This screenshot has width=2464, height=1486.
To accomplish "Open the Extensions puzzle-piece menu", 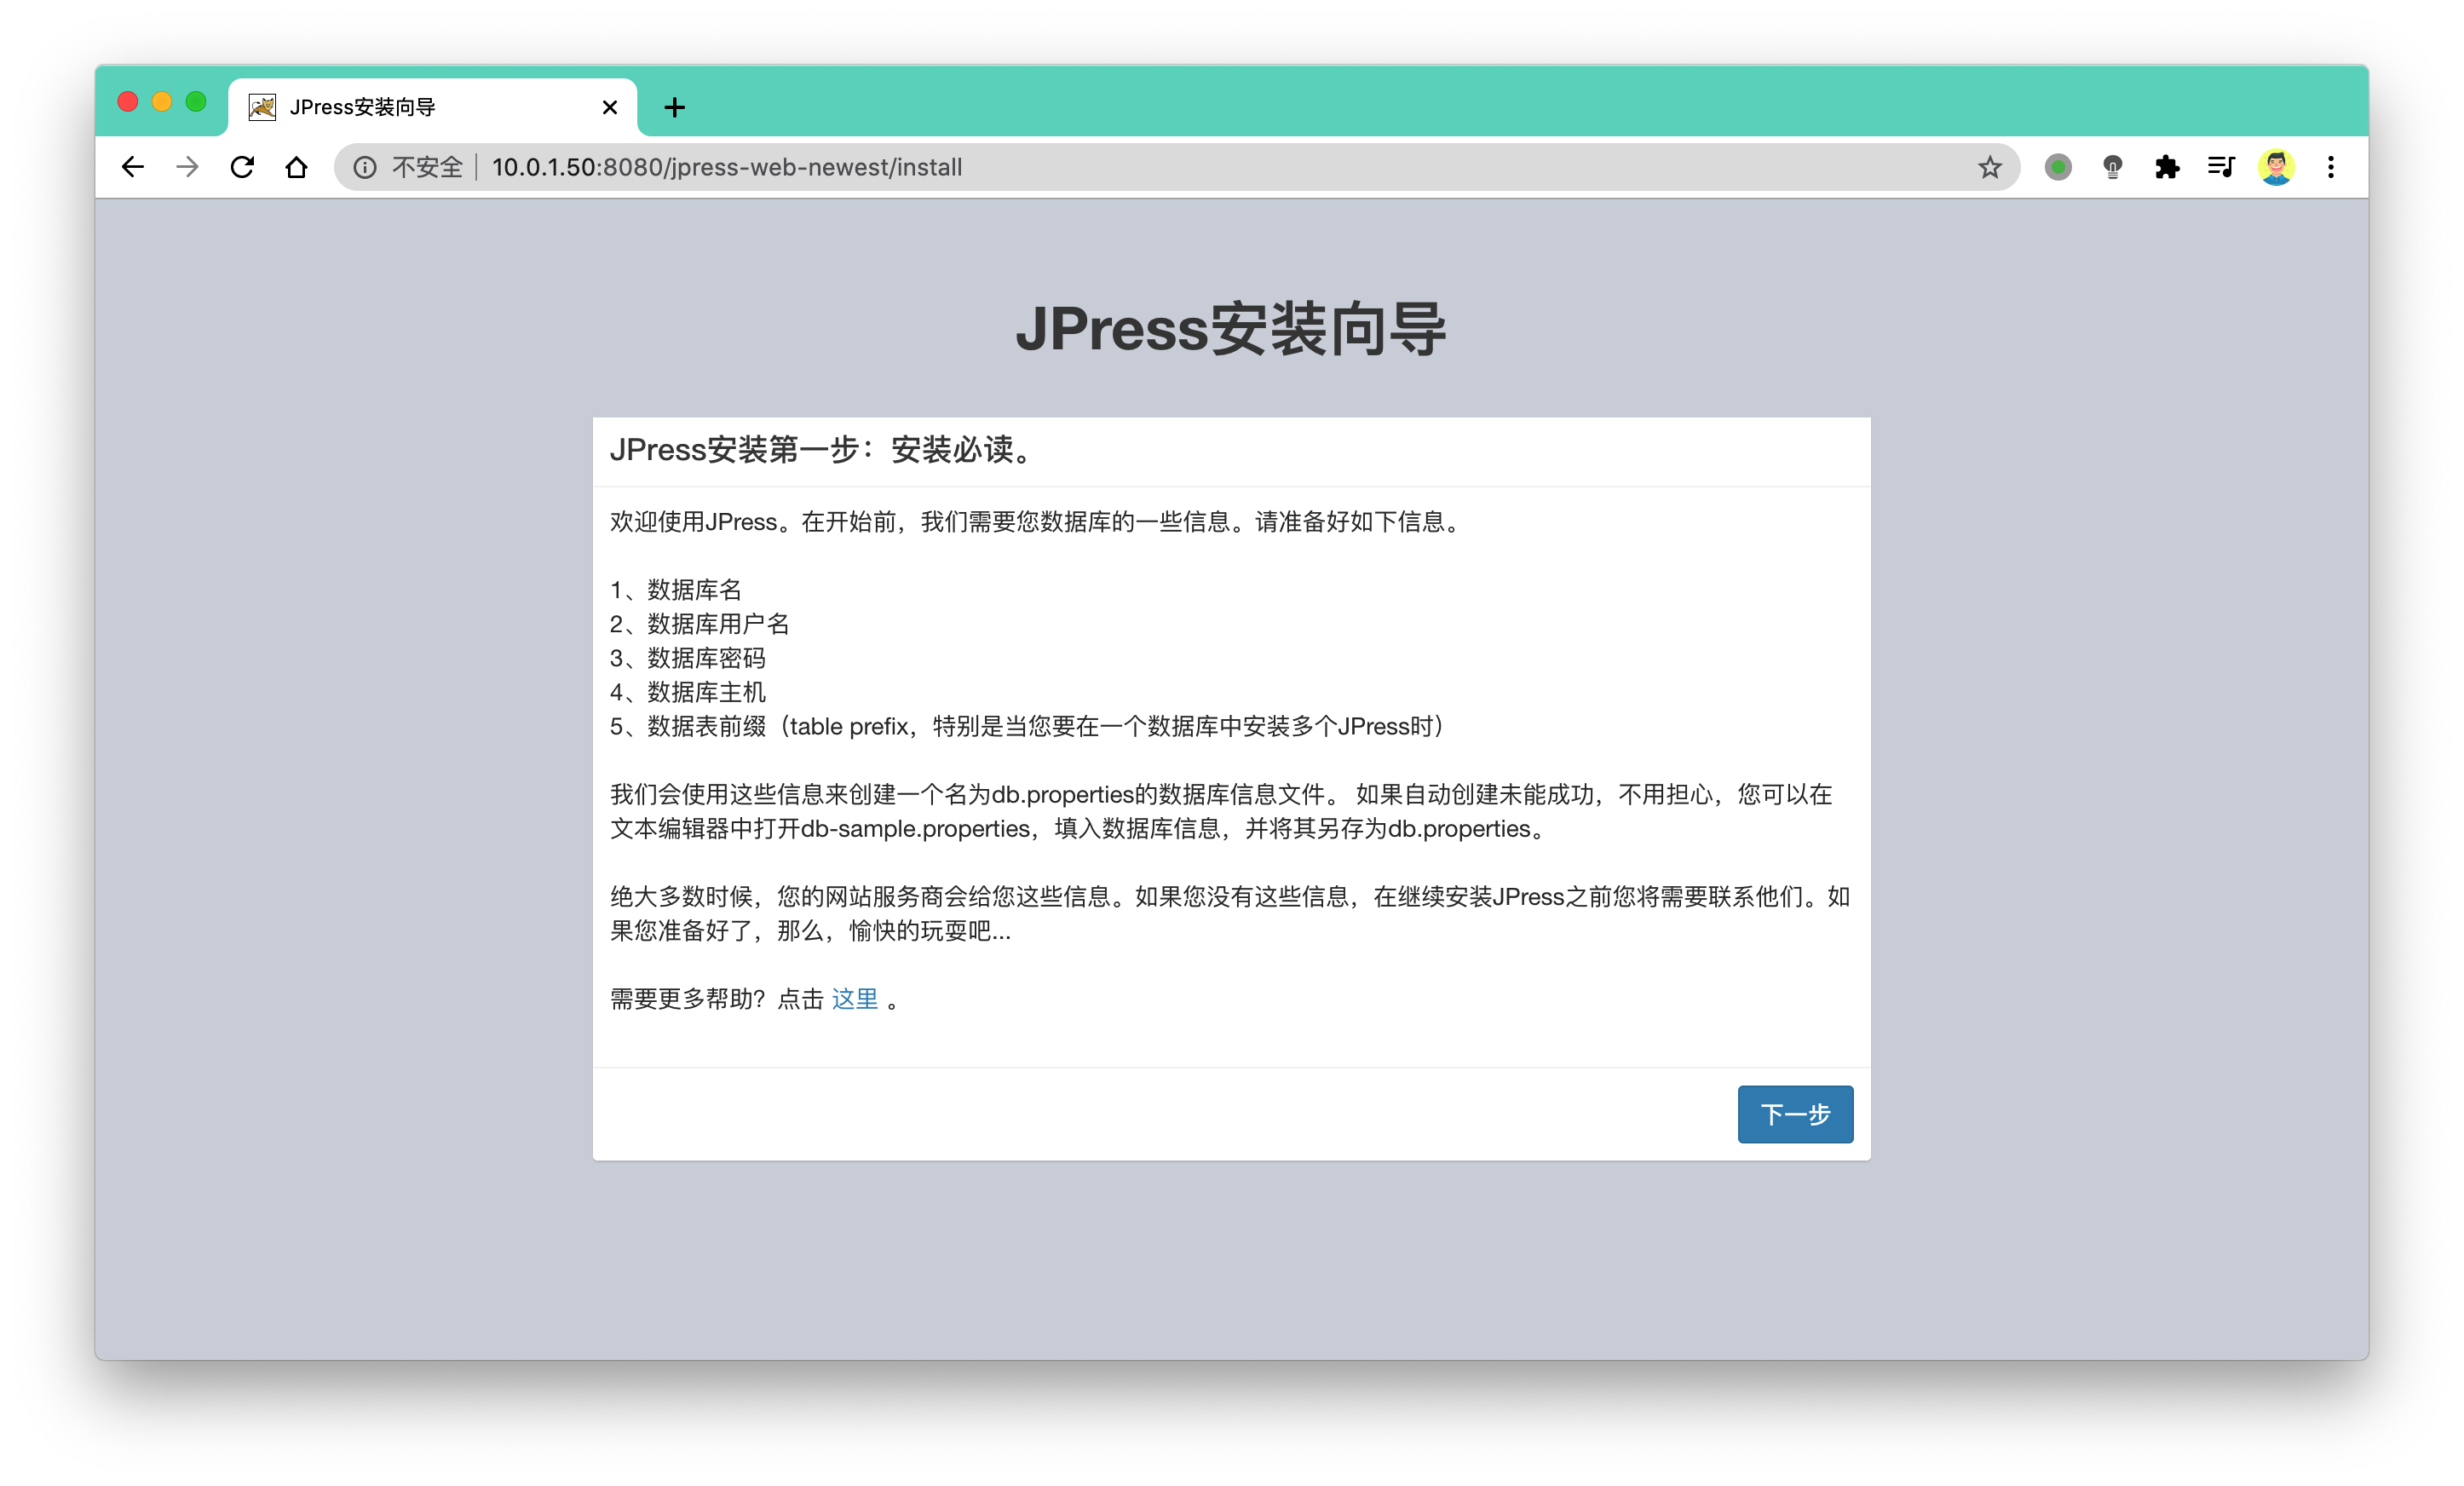I will 2166,167.
